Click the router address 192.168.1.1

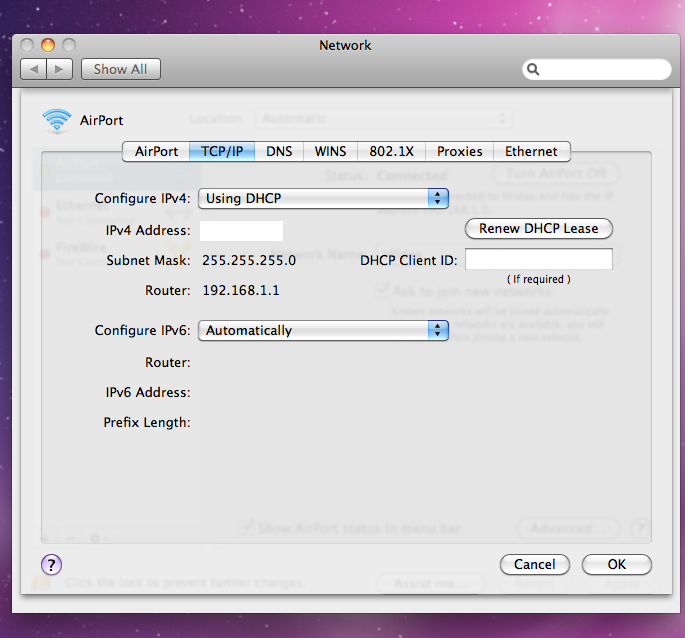point(241,291)
